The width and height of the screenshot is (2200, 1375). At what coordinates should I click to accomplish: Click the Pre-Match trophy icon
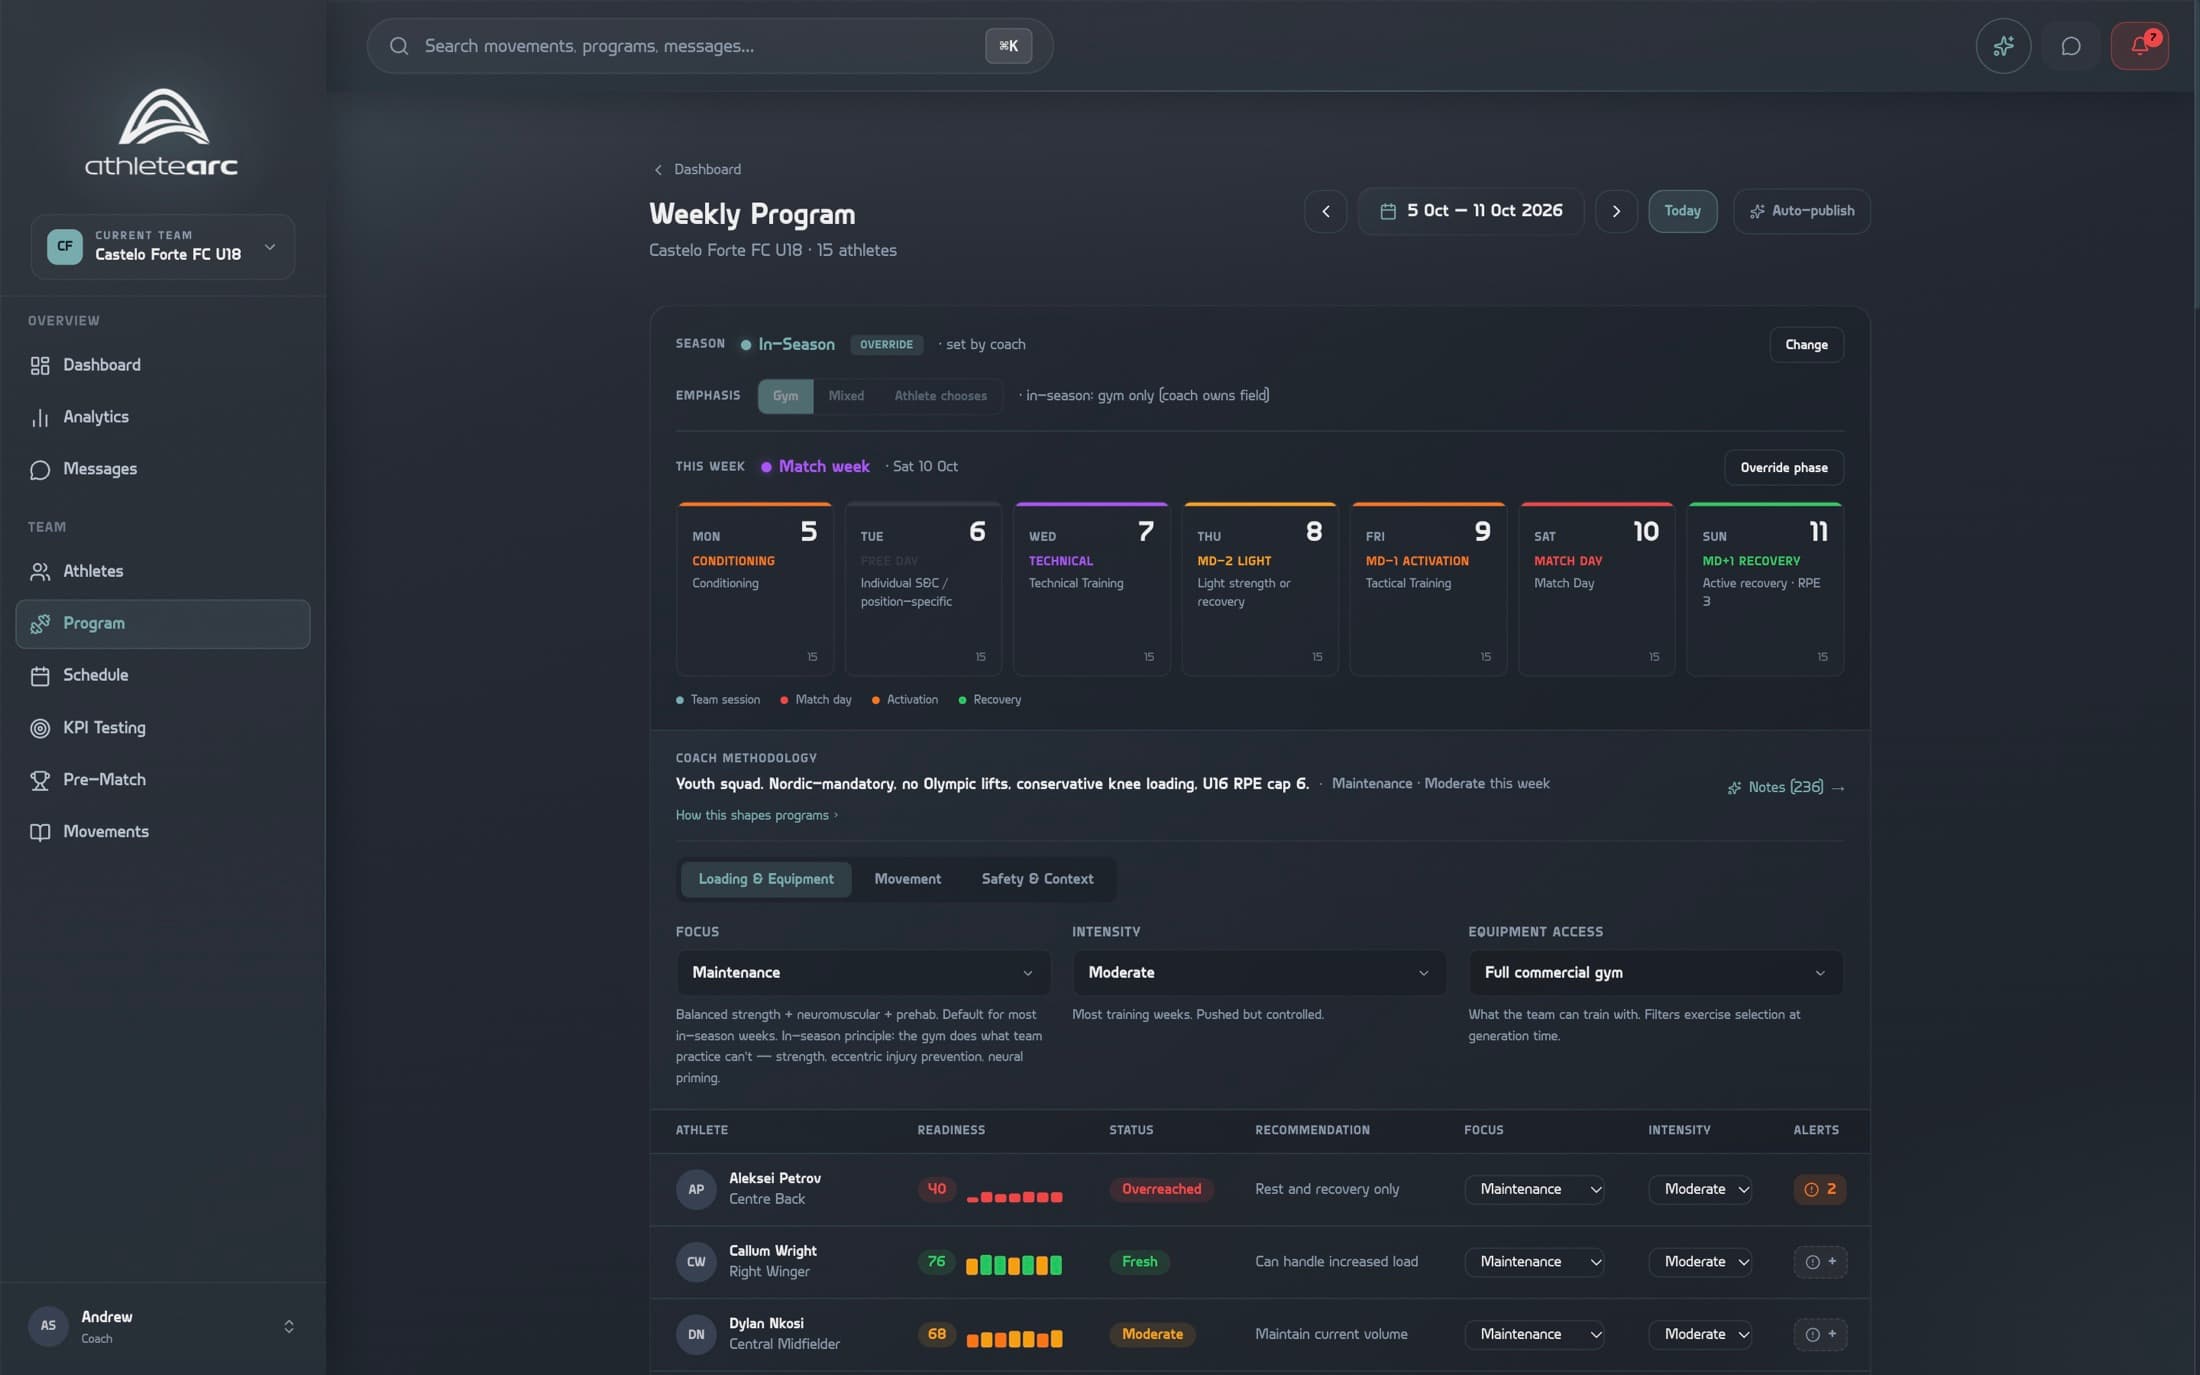click(x=40, y=780)
